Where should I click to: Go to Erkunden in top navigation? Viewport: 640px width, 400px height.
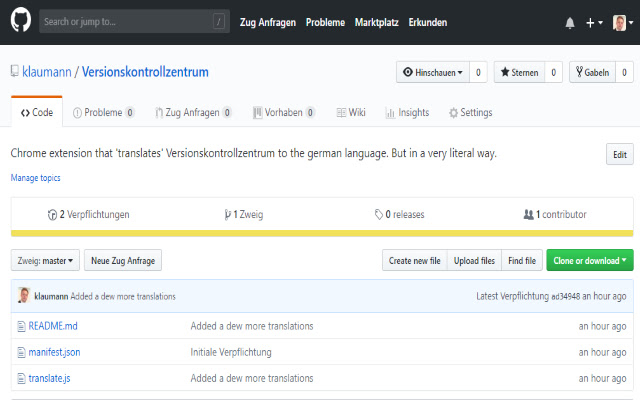(x=428, y=22)
